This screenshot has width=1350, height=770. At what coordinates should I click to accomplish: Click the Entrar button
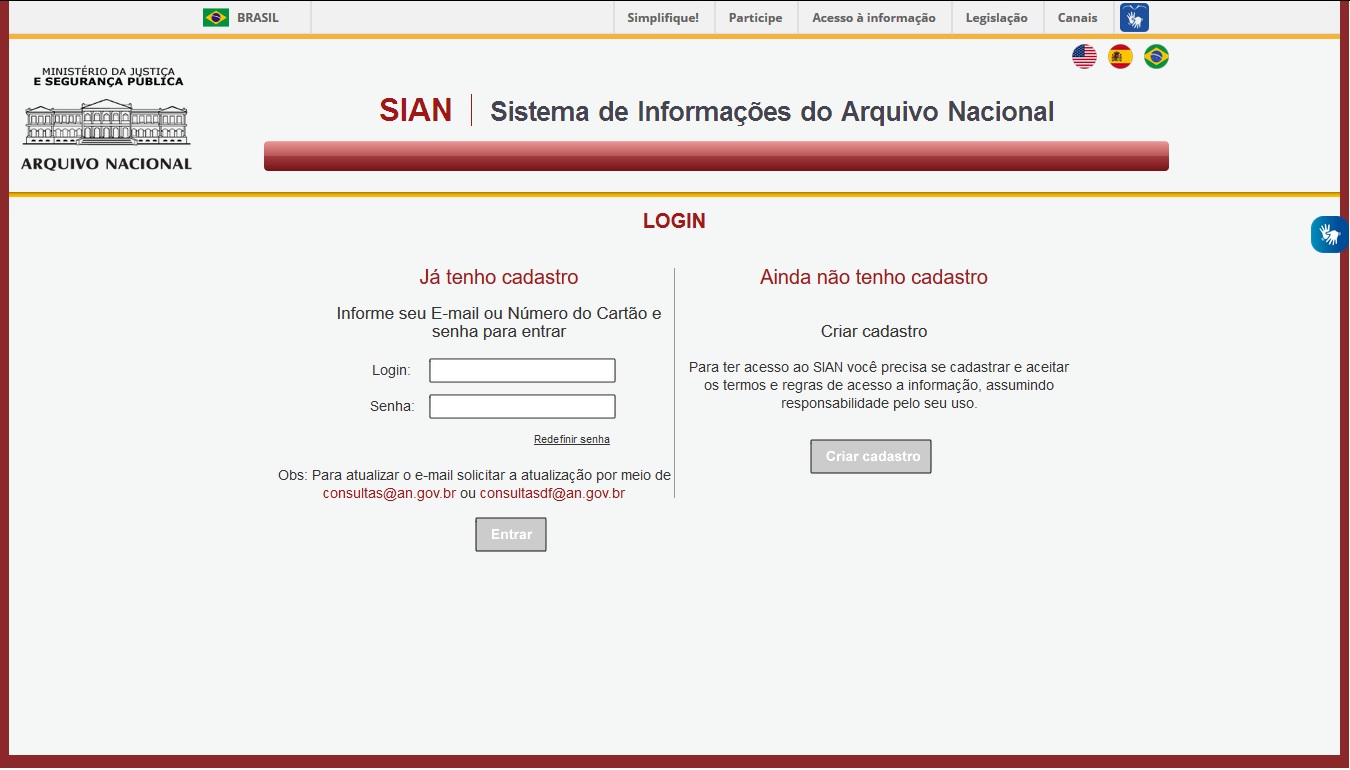pos(511,535)
